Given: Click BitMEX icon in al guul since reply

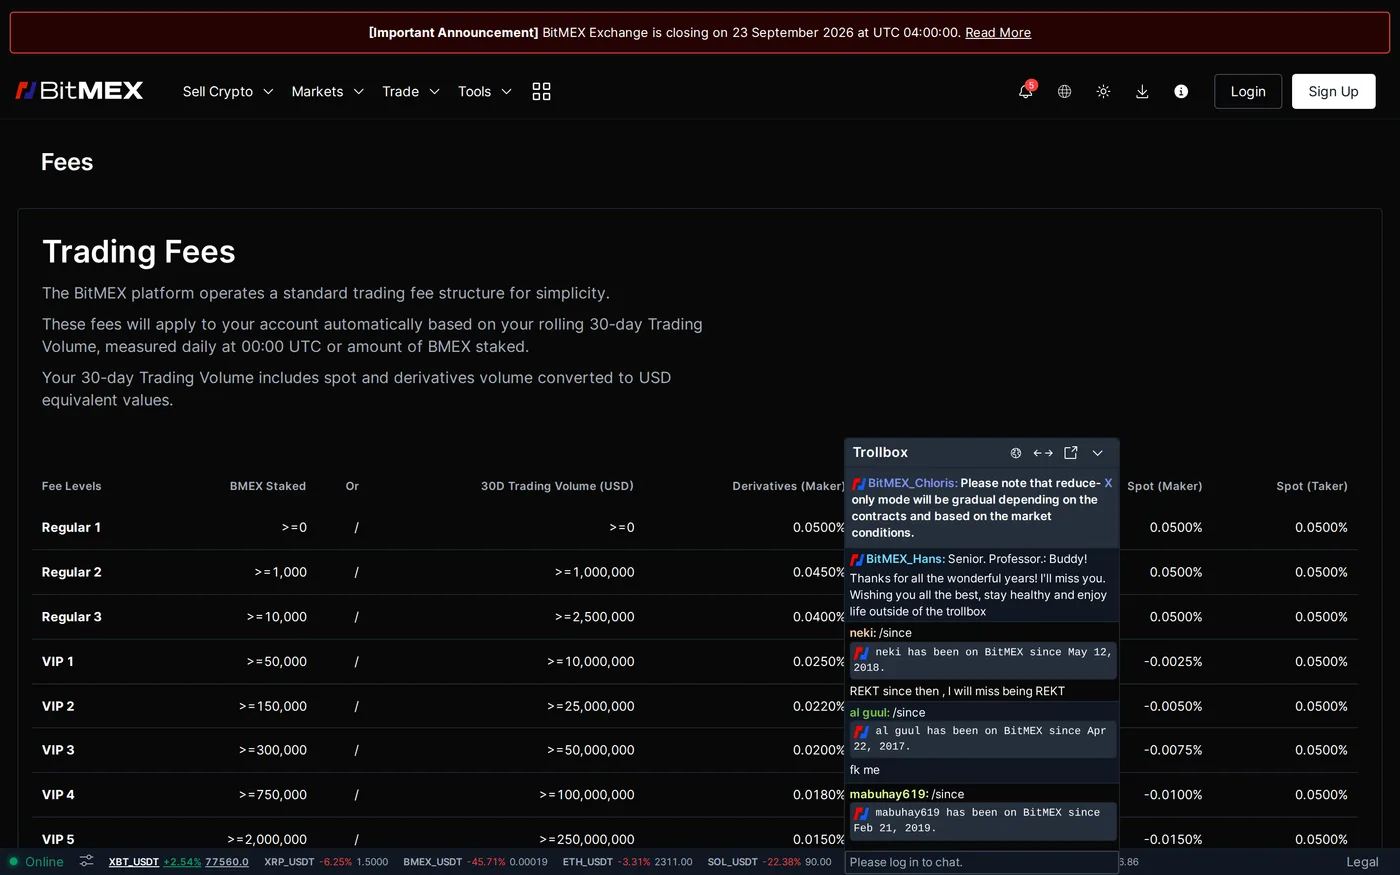Looking at the screenshot, I should 861,731.
